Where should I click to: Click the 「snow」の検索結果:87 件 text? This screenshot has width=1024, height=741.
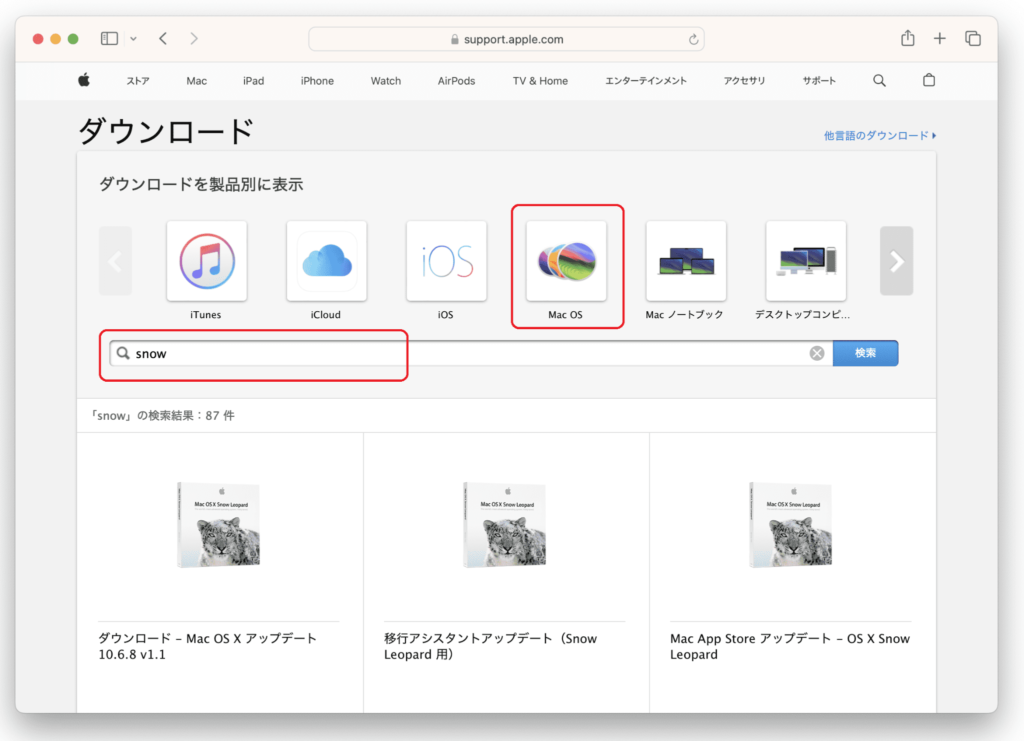[x=163, y=416]
